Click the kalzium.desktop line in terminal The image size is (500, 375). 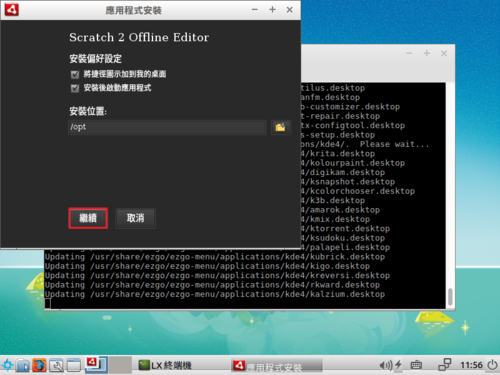[x=215, y=294]
